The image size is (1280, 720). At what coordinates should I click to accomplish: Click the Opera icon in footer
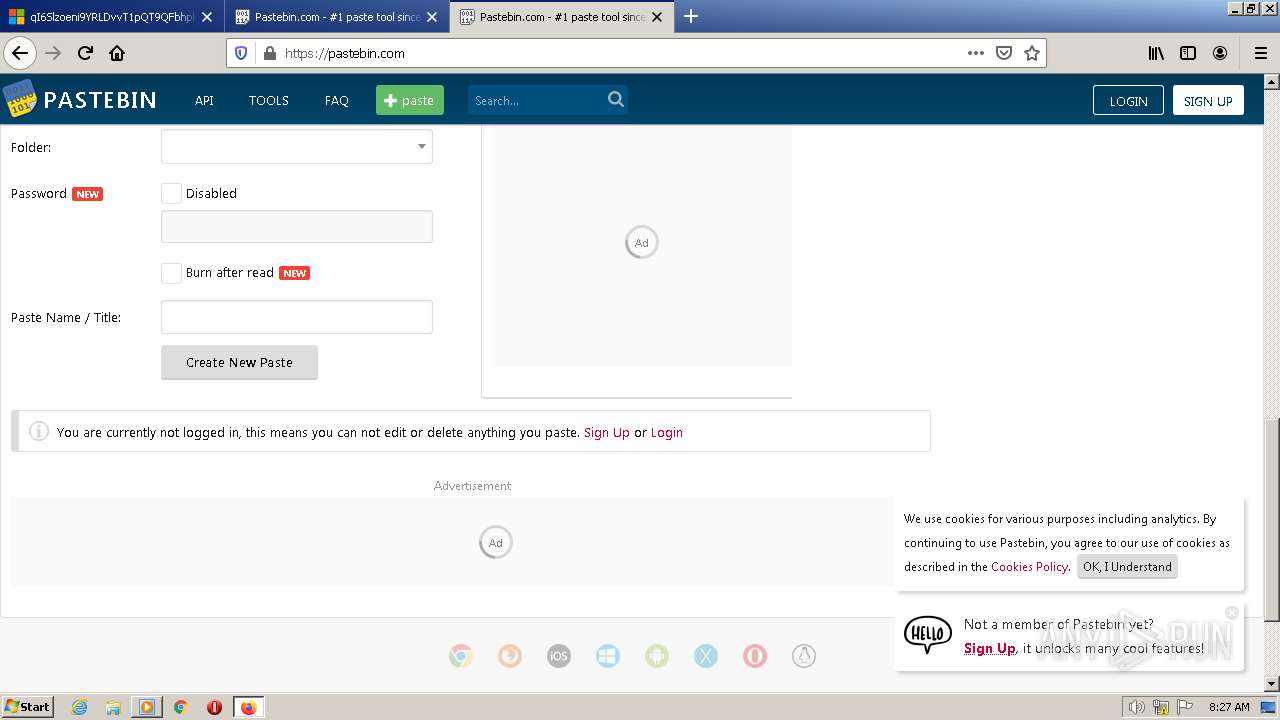(x=755, y=656)
